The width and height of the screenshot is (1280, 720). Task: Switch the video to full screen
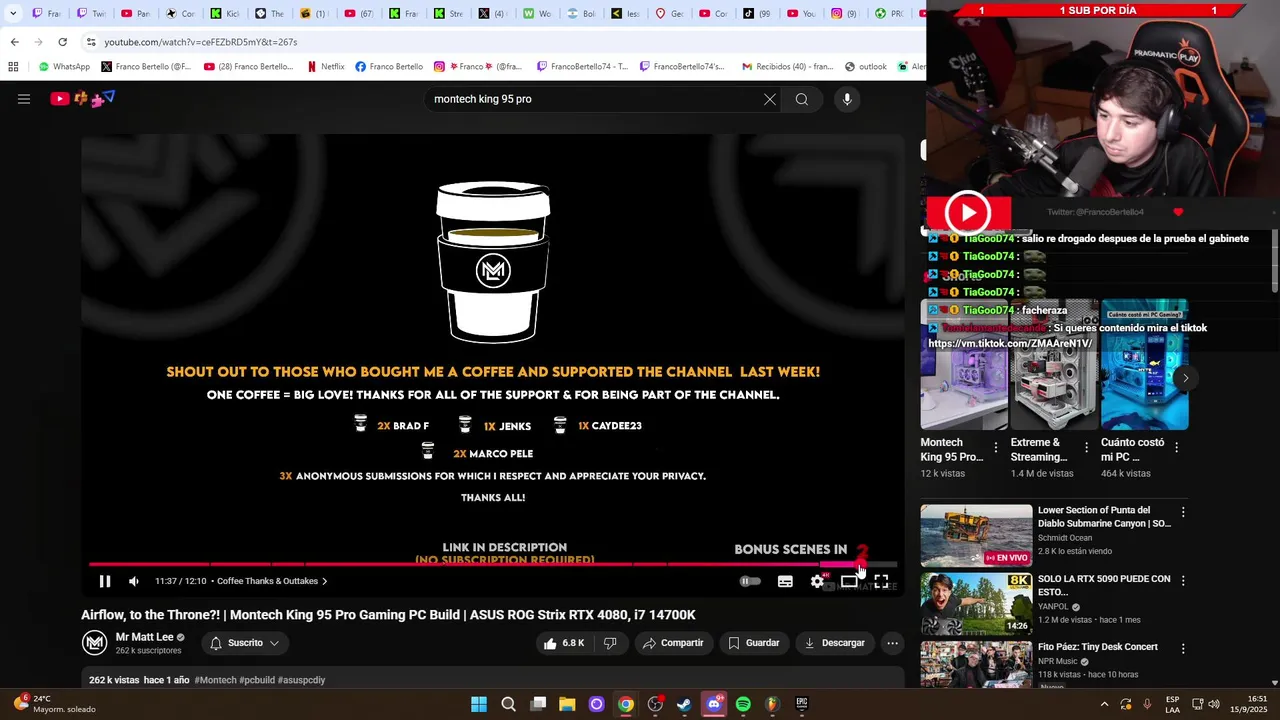[881, 581]
